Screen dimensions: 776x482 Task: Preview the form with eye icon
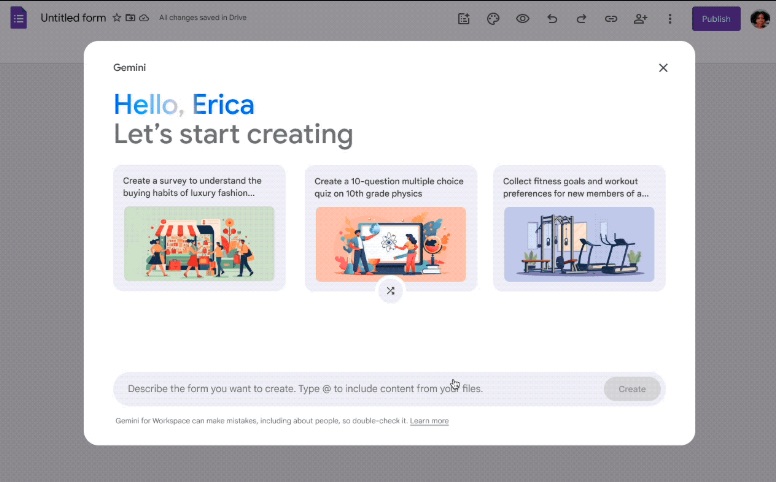(x=523, y=19)
